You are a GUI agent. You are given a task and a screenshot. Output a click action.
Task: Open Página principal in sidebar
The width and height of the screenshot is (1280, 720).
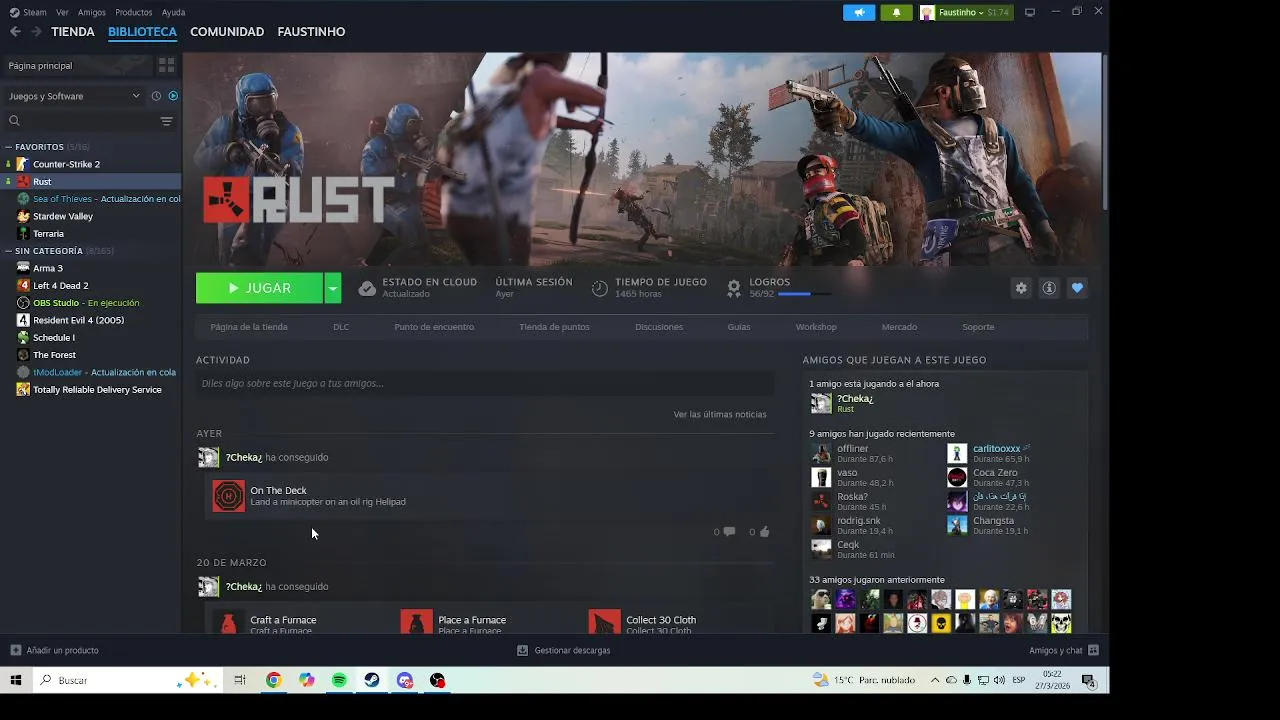tap(77, 65)
